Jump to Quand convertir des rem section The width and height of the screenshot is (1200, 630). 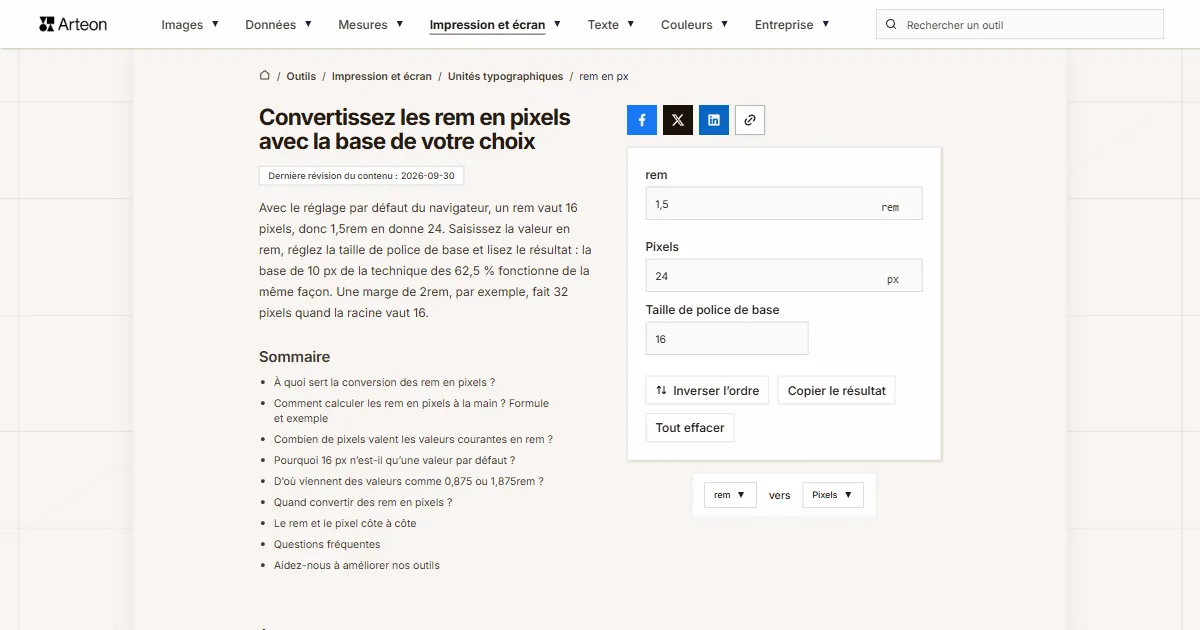click(363, 502)
